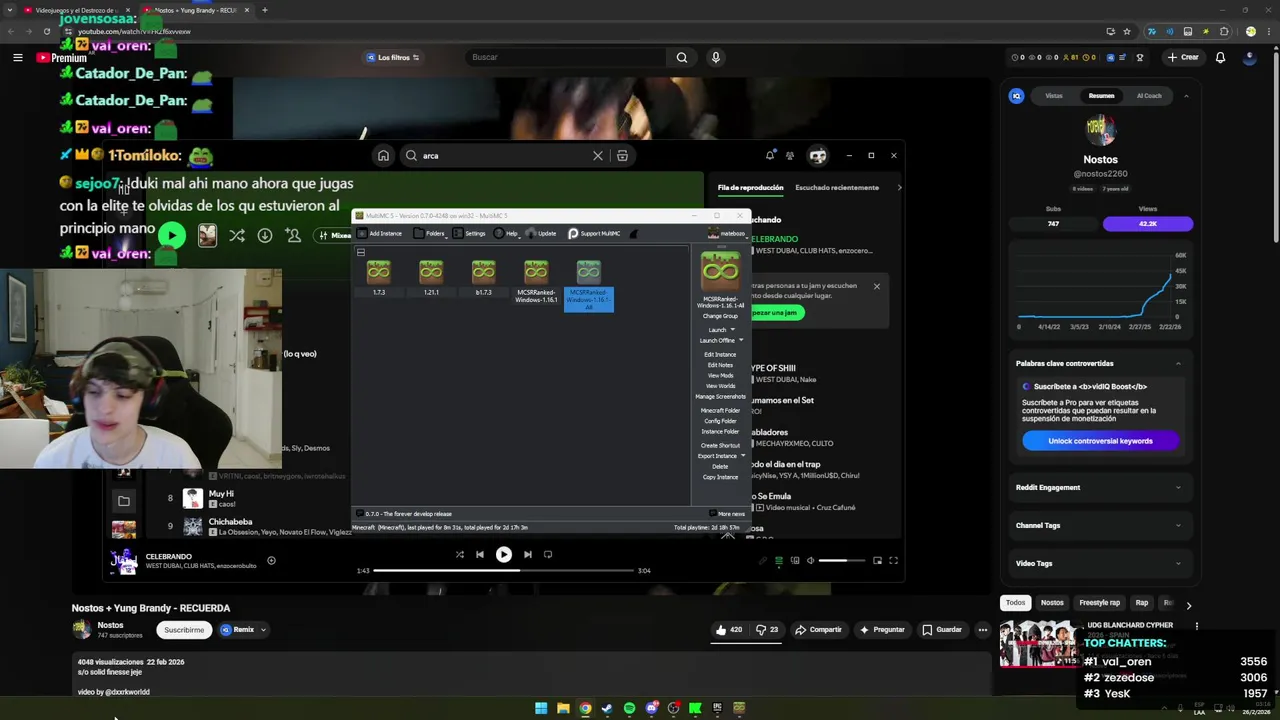This screenshot has width=1280, height=720.
Task: Click the MultiMC Update button
Action: click(x=541, y=233)
